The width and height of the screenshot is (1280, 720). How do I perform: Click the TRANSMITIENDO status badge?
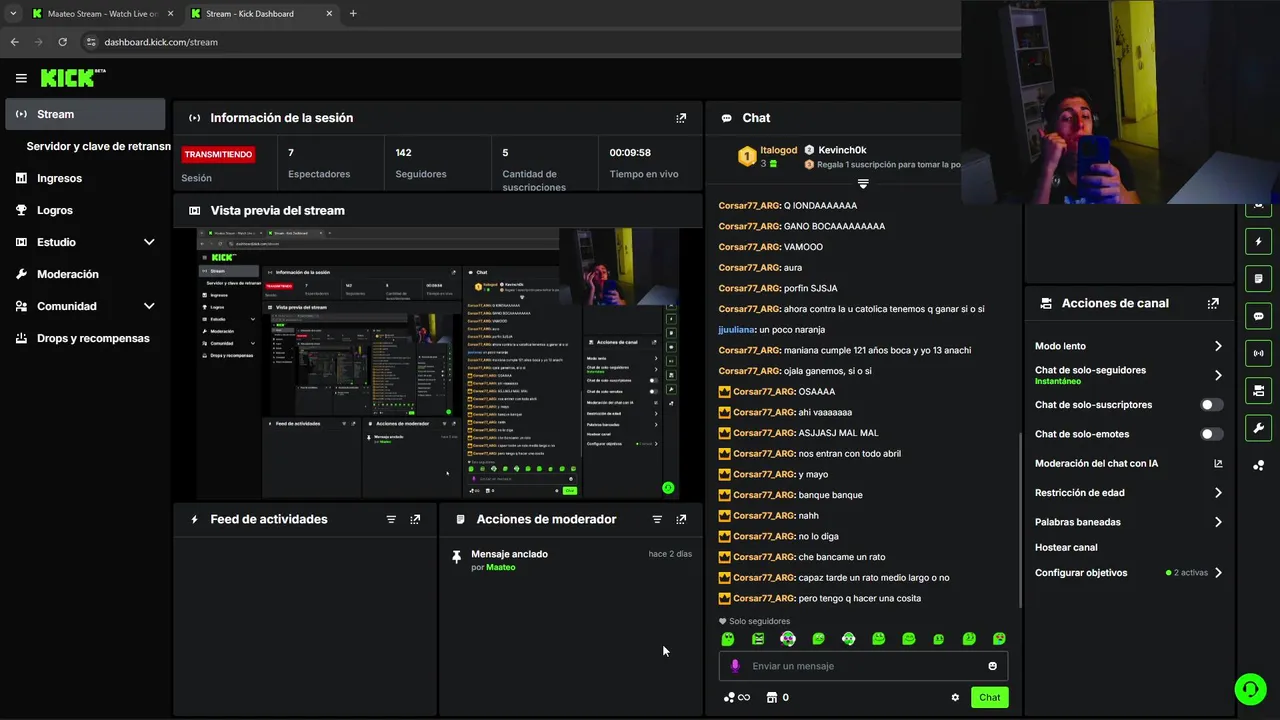[x=217, y=155]
